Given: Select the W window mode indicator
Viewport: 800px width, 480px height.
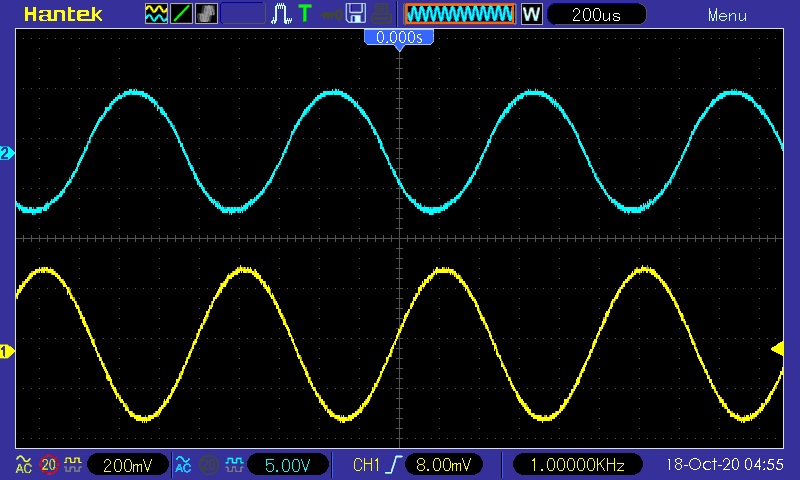Looking at the screenshot, I should pos(531,15).
